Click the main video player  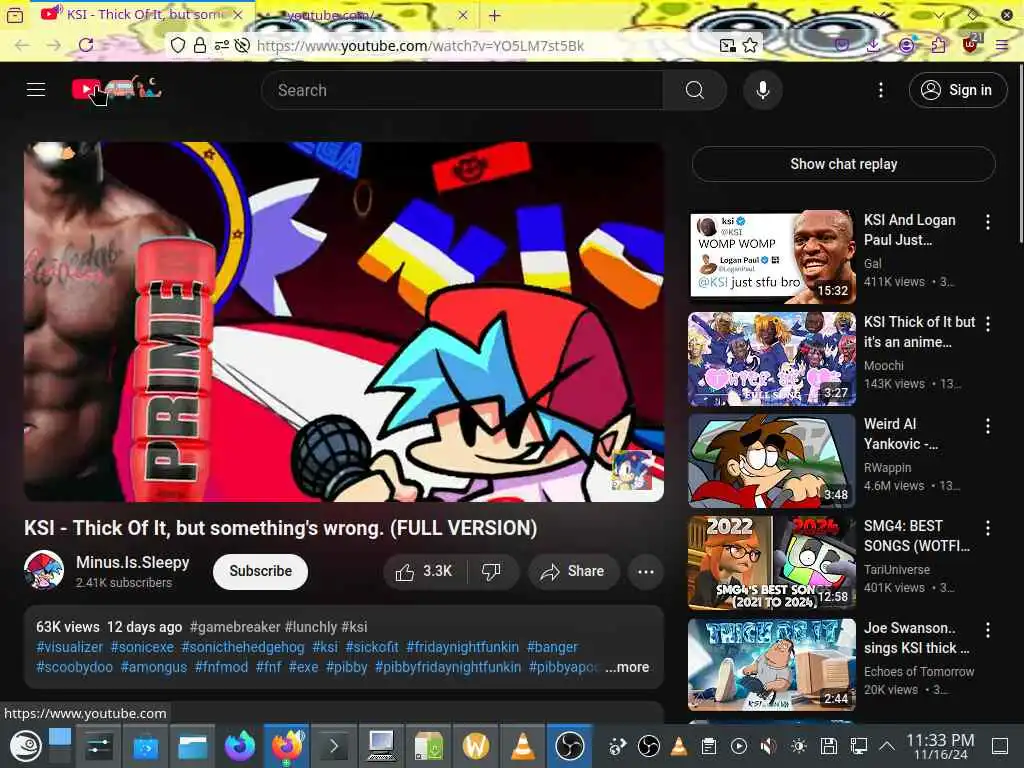[344, 321]
